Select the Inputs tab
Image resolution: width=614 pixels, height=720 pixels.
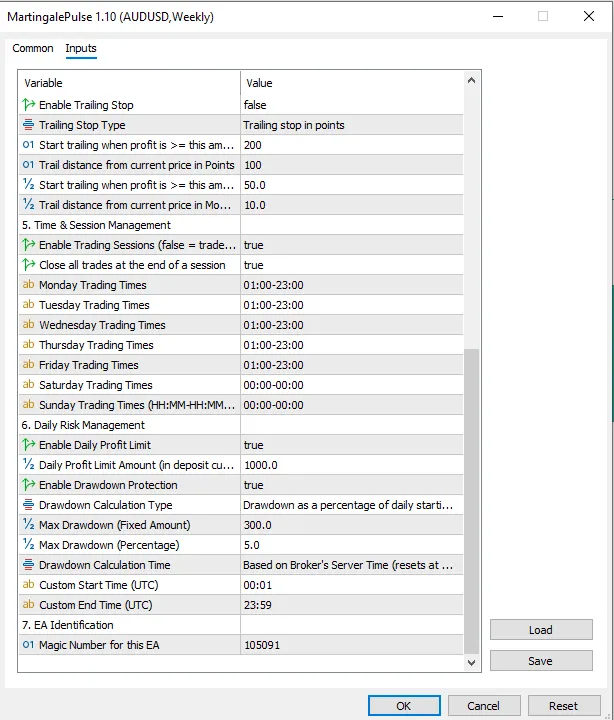coord(81,48)
